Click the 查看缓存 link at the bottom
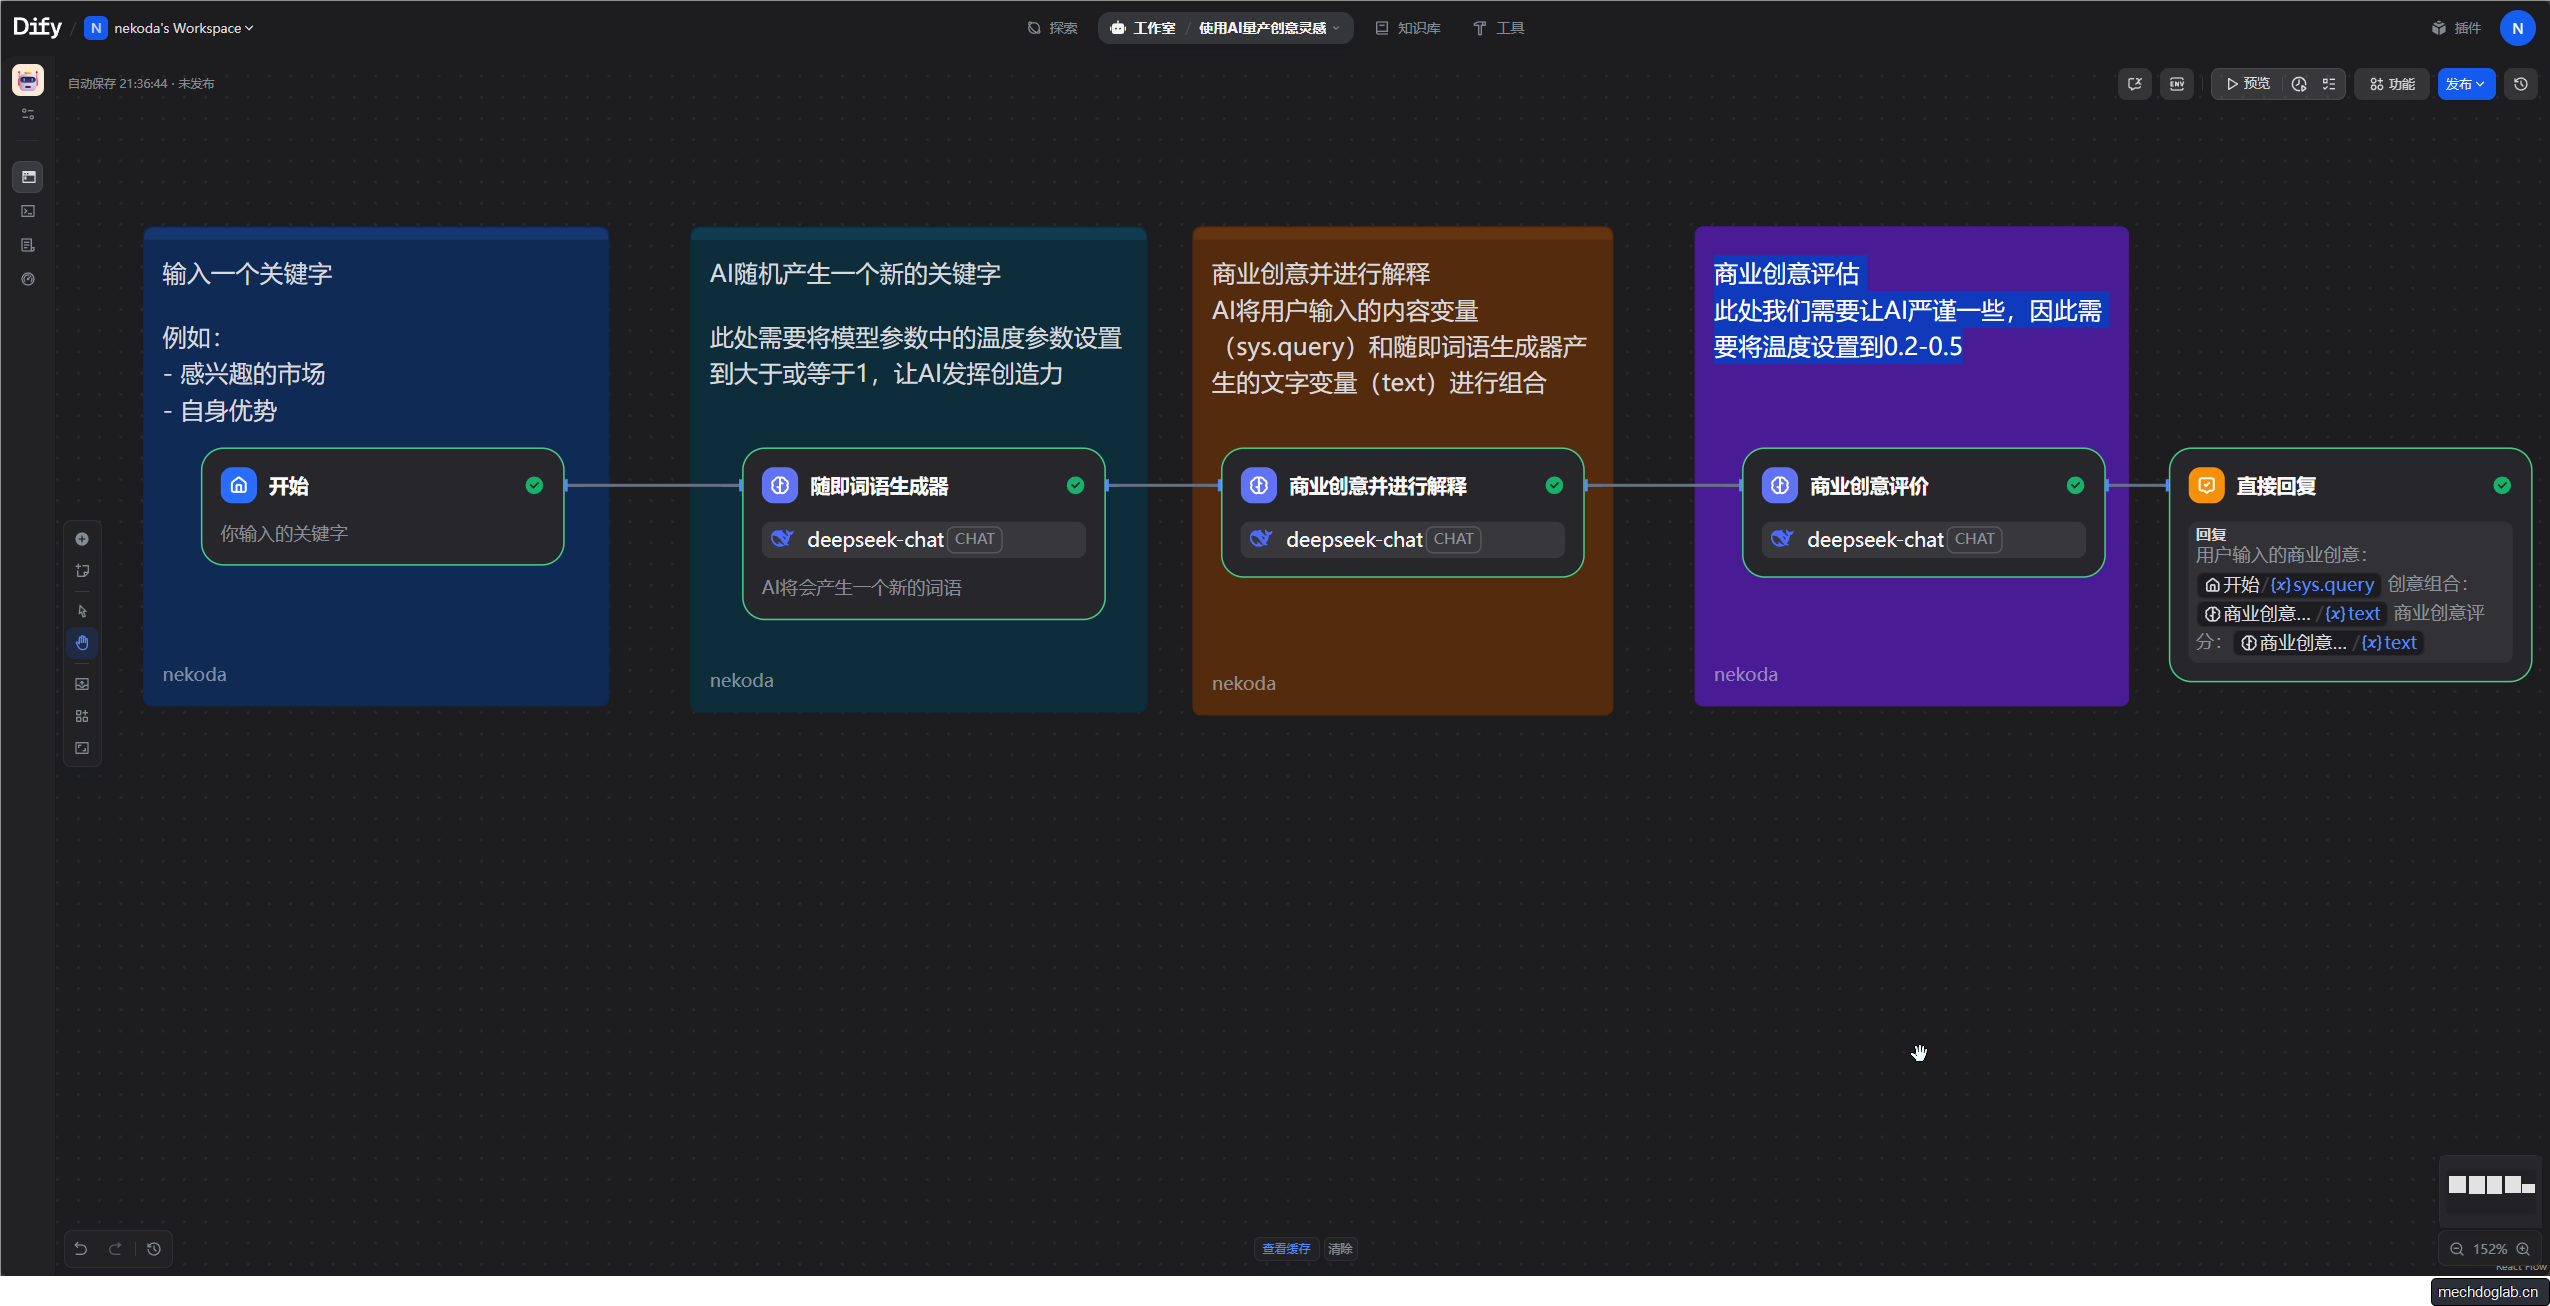The width and height of the screenshot is (2550, 1306). 1285,1248
